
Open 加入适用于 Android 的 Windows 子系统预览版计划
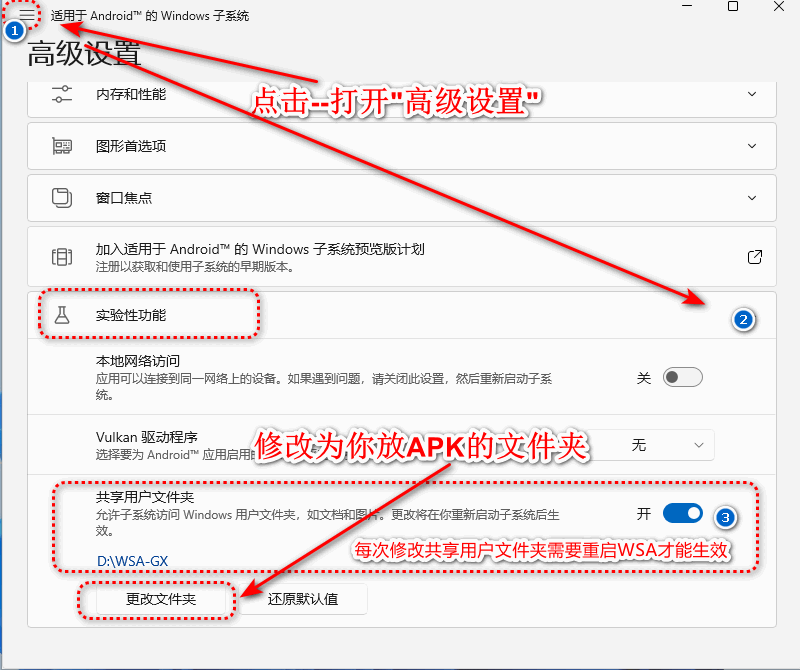pyautogui.click(x=402, y=257)
